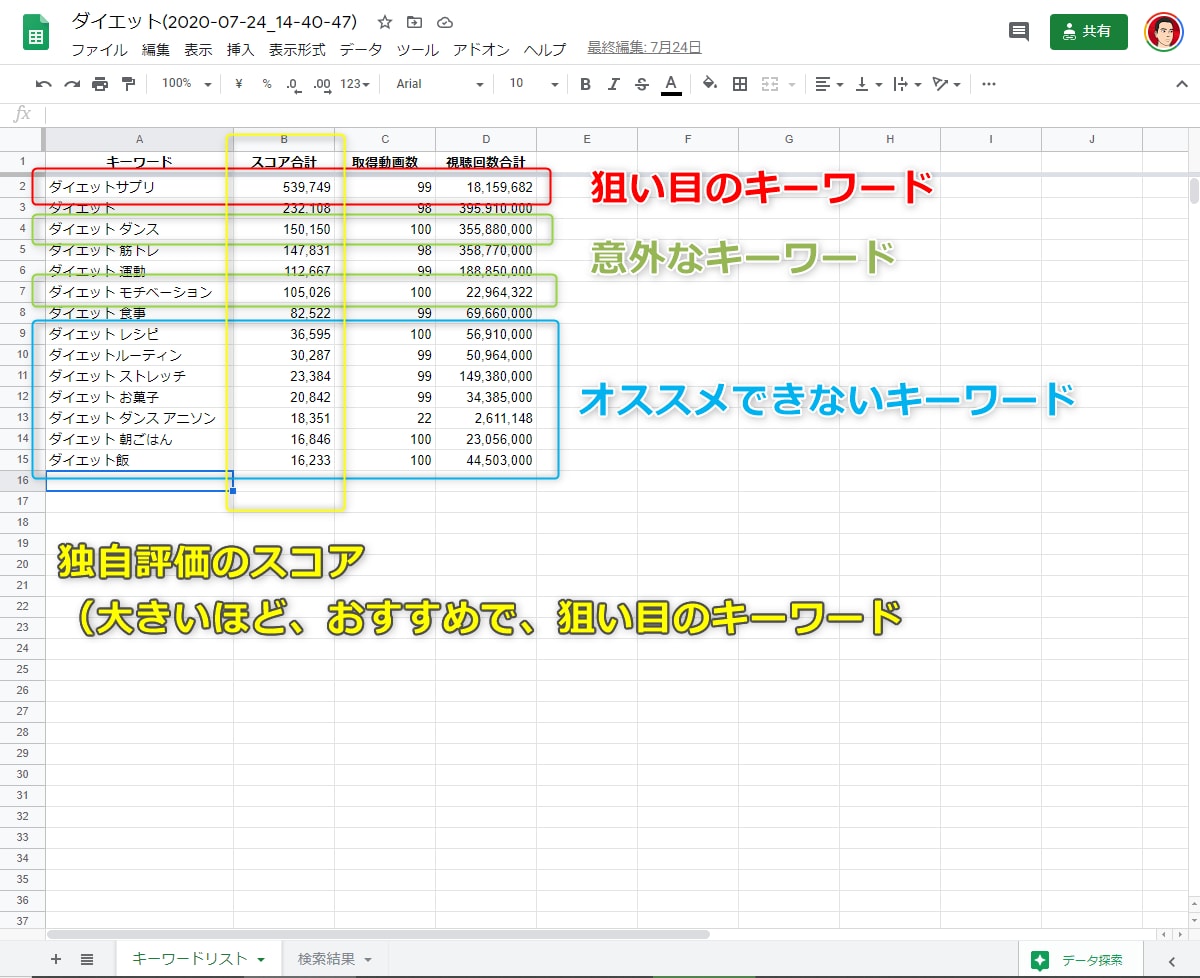1200x978 pixels.
Task: Open the ツール menu
Action: click(418, 49)
